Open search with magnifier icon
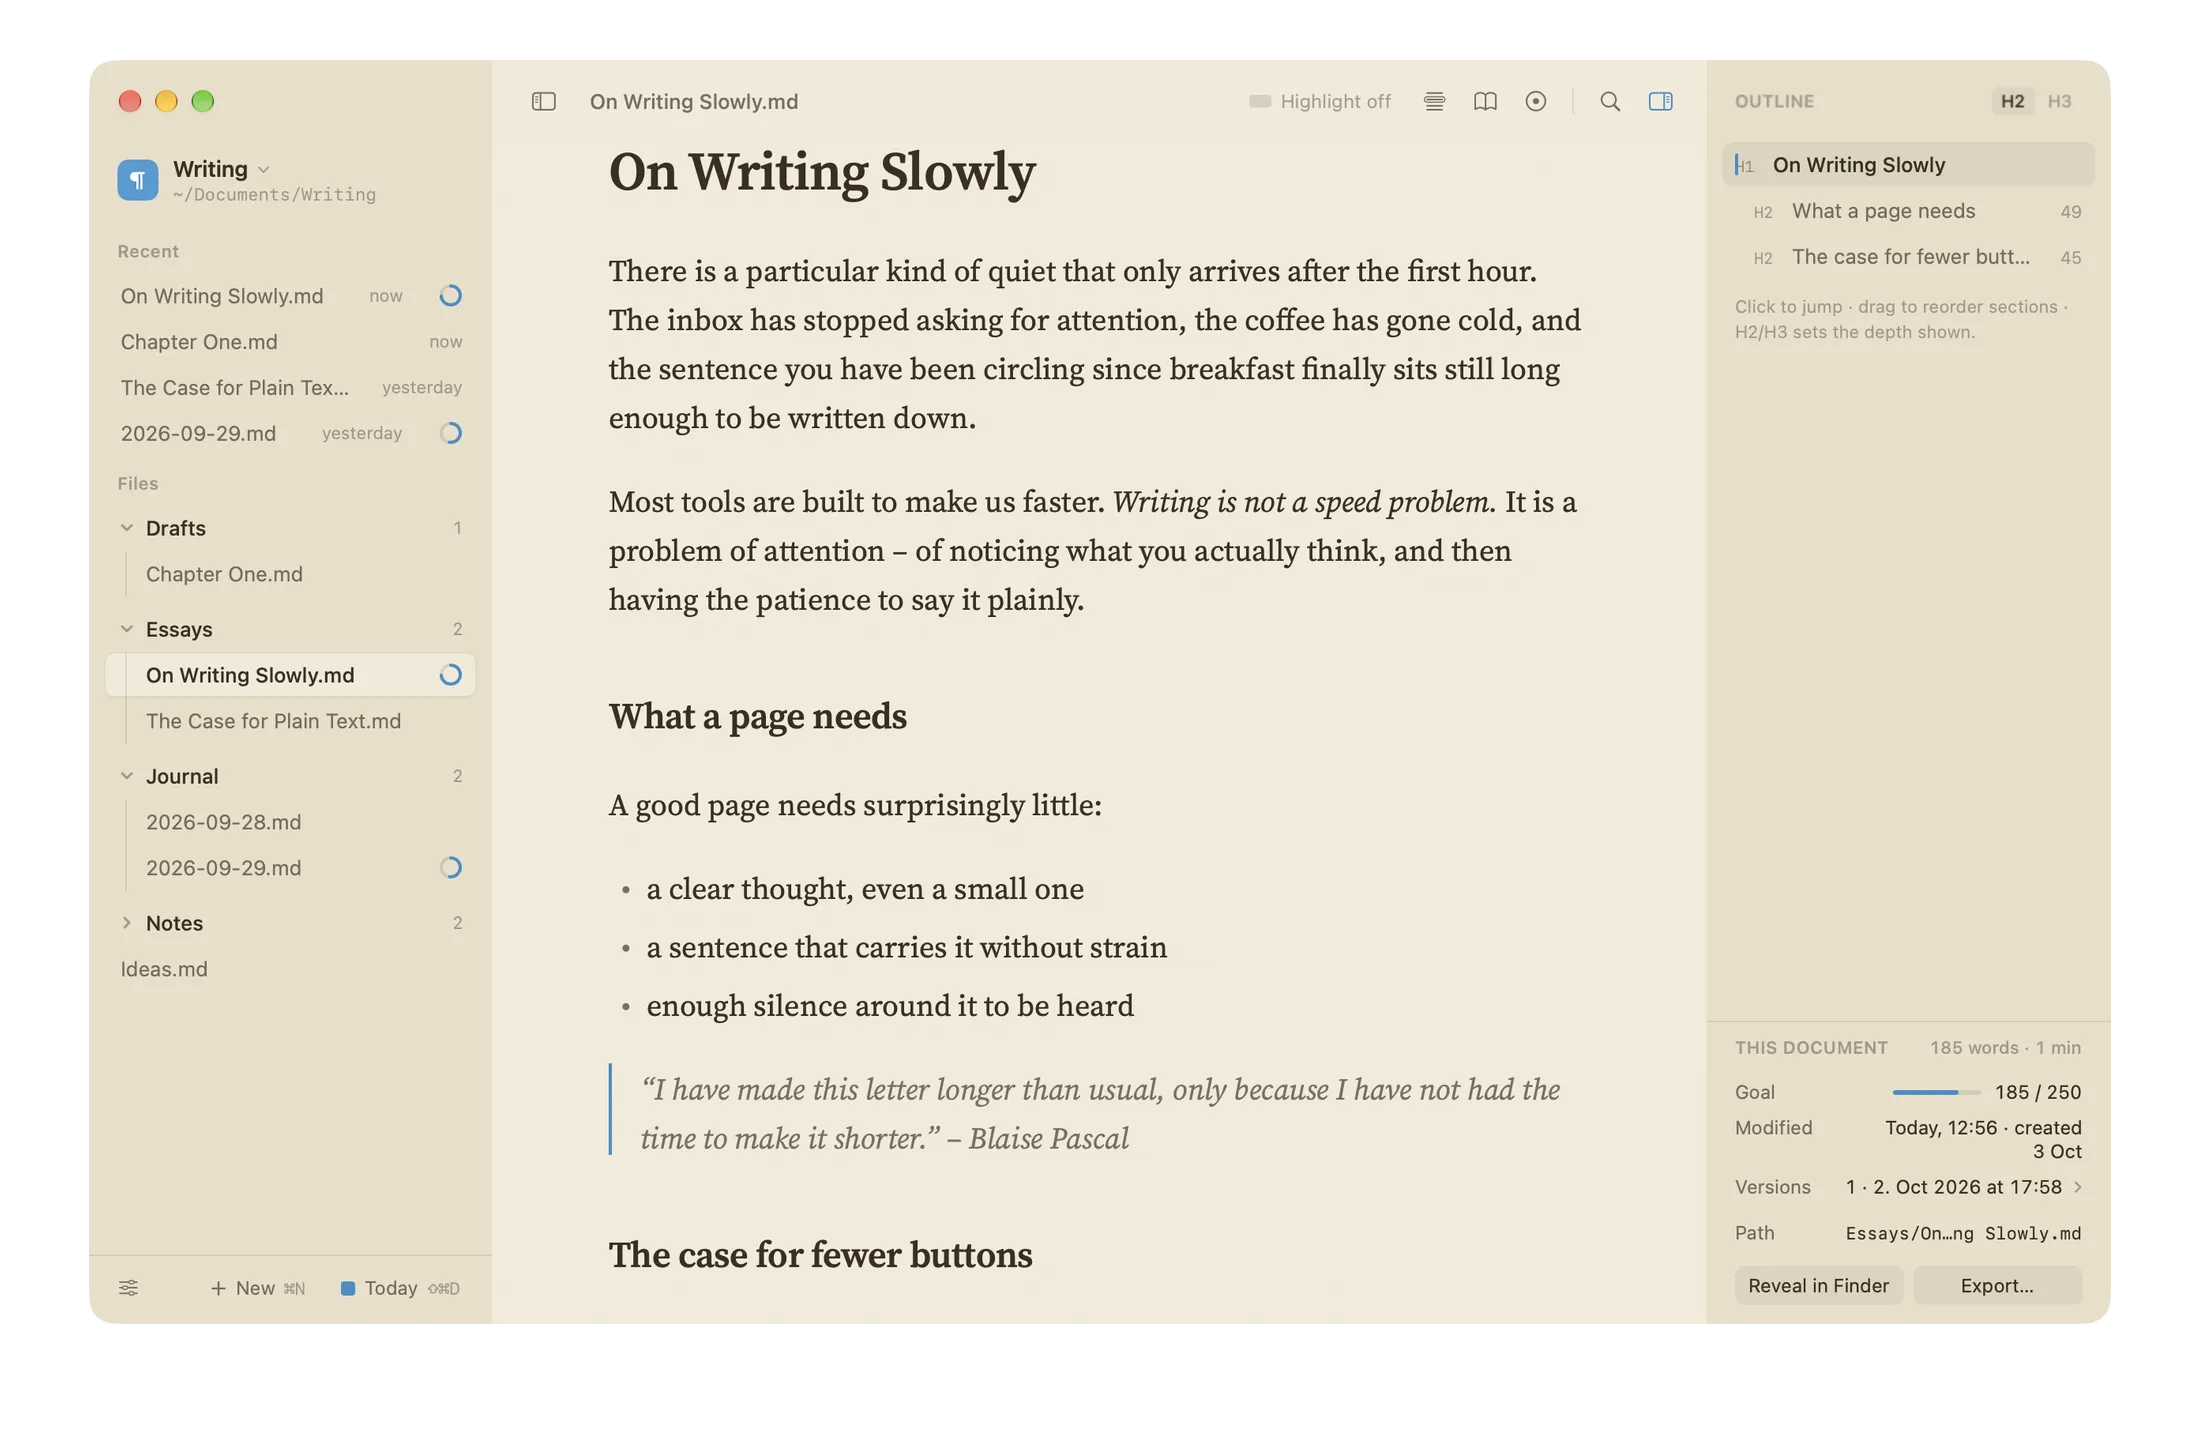The height and width of the screenshot is (1441, 2200). click(1610, 101)
